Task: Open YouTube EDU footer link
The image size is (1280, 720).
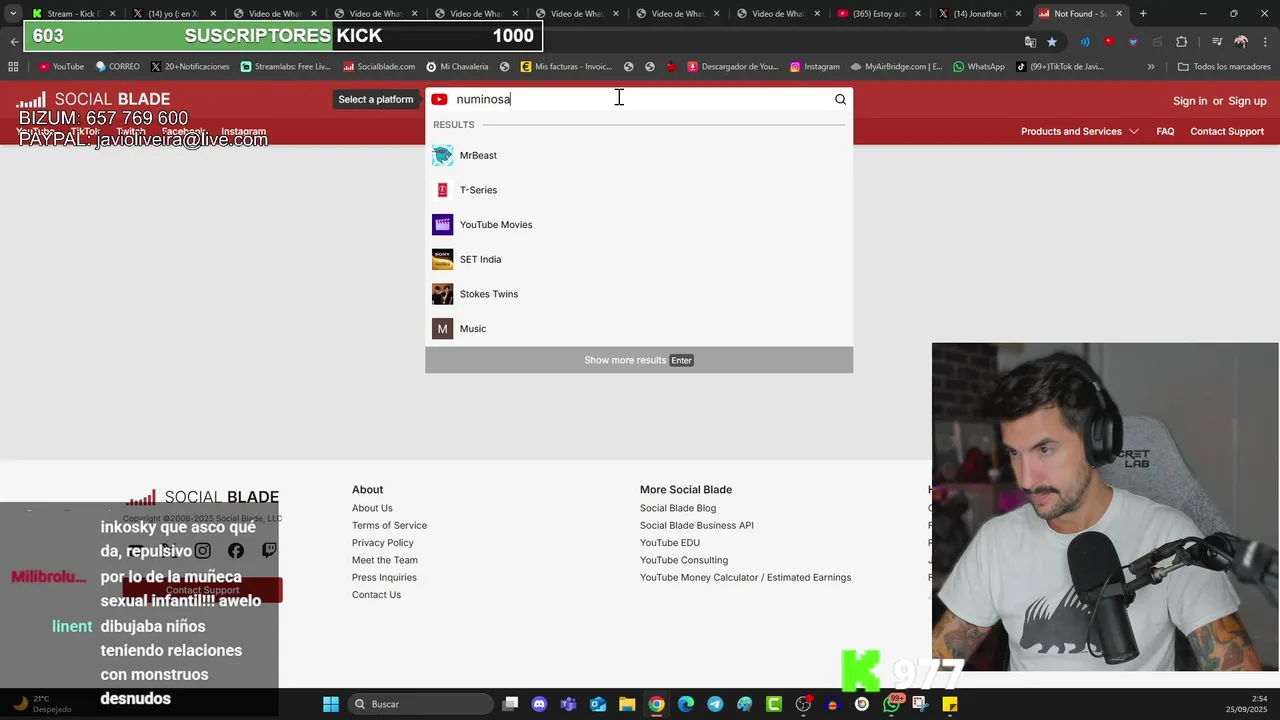Action: point(670,543)
